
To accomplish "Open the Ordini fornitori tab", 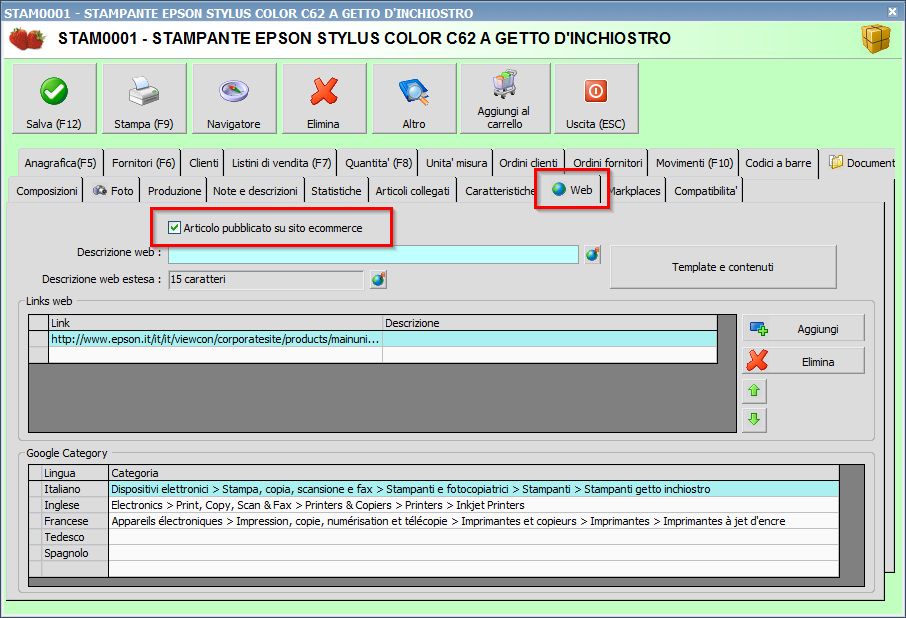I will [607, 163].
